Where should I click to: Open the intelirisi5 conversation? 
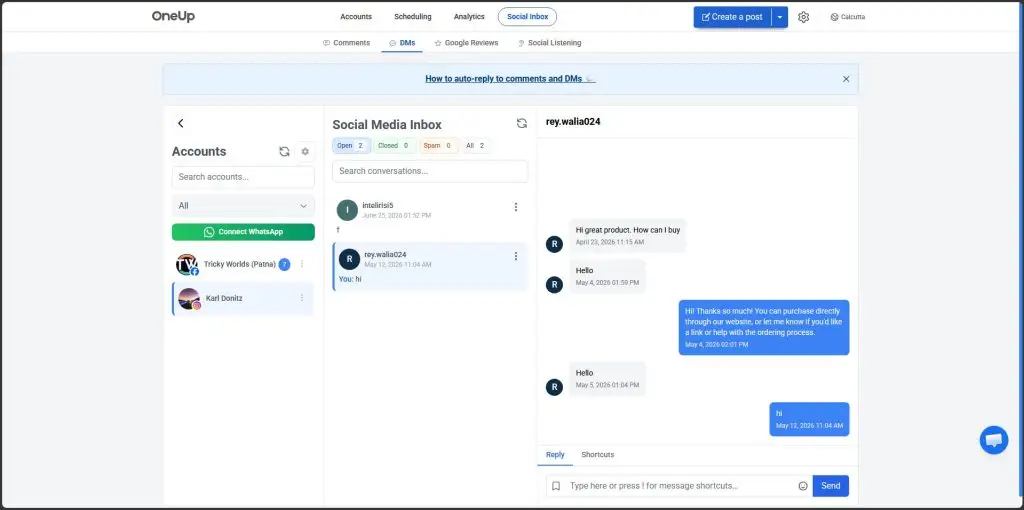coord(430,217)
